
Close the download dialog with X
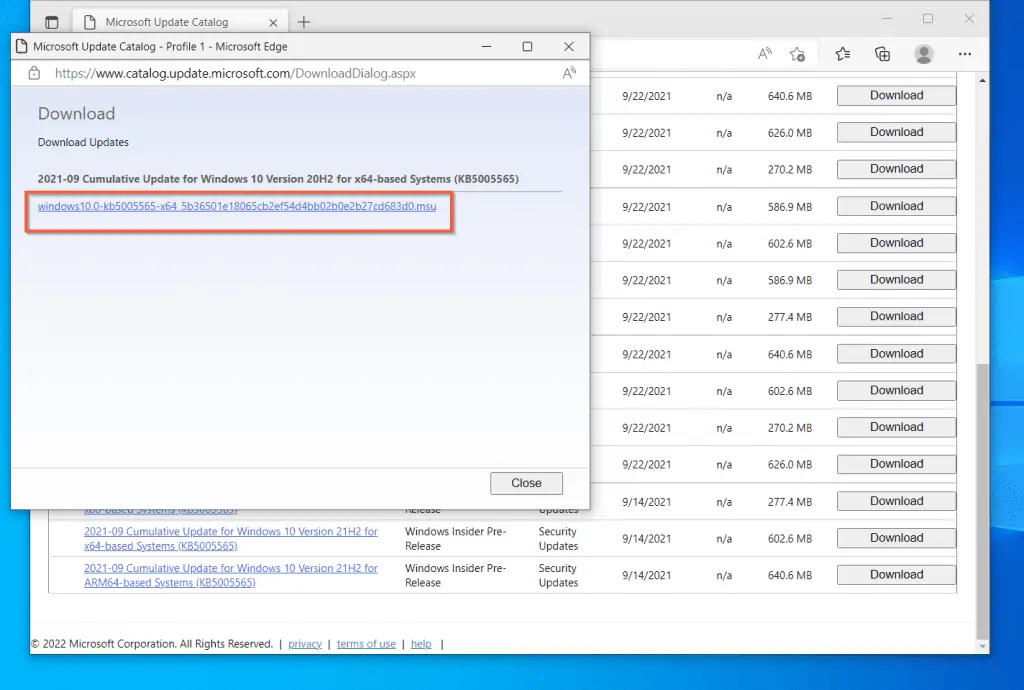pyautogui.click(x=569, y=46)
